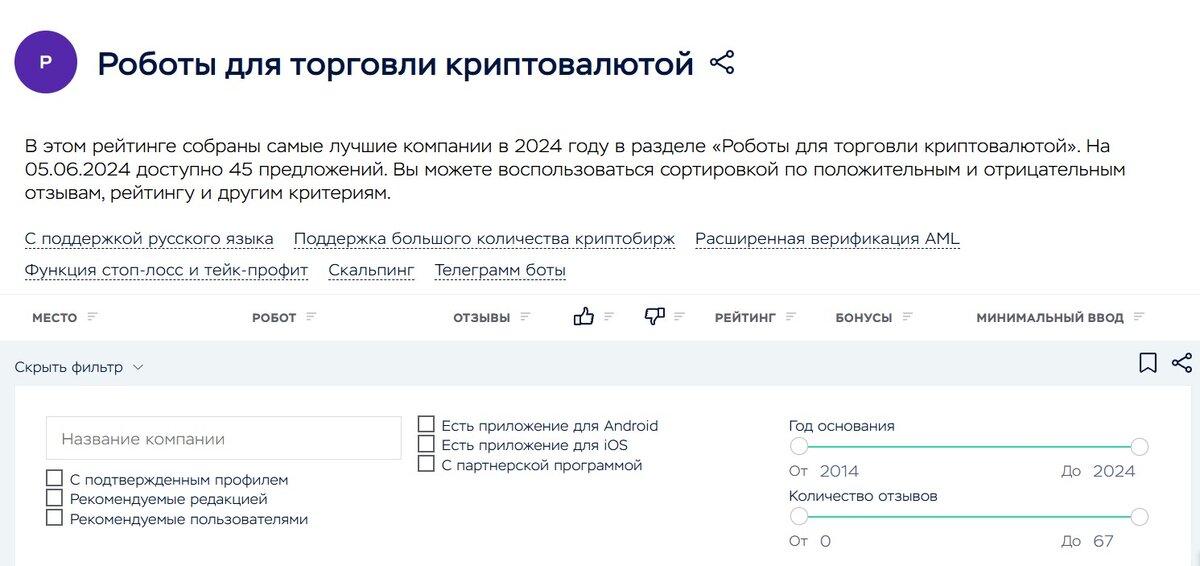Select the РОБОТ column header
1200x566 pixels.
pyautogui.click(x=274, y=317)
